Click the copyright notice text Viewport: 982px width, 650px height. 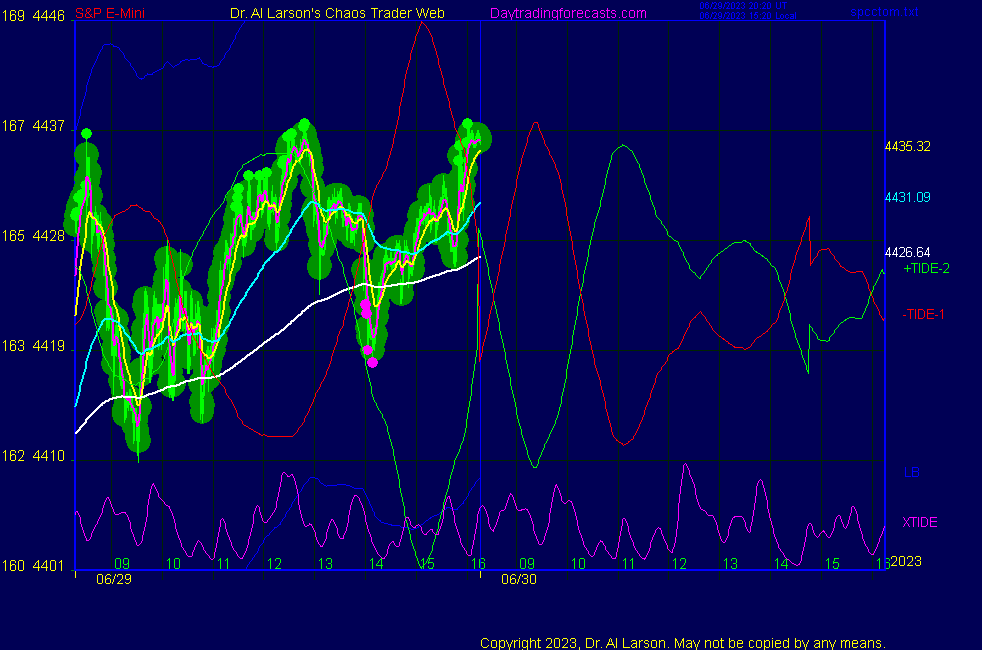(683, 642)
